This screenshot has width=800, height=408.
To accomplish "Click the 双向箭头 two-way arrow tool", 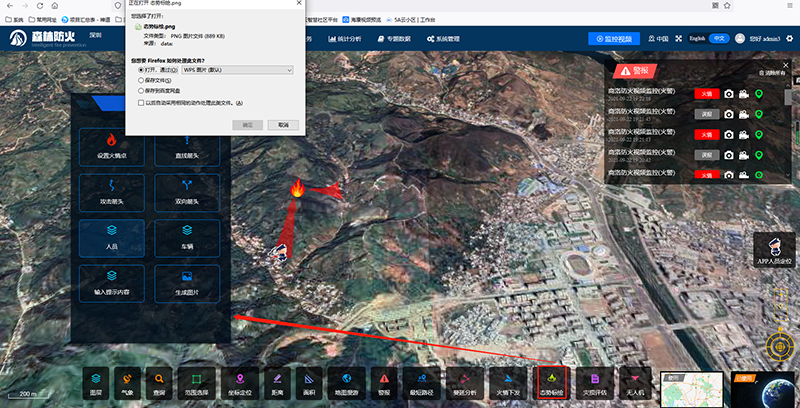I will [187, 192].
